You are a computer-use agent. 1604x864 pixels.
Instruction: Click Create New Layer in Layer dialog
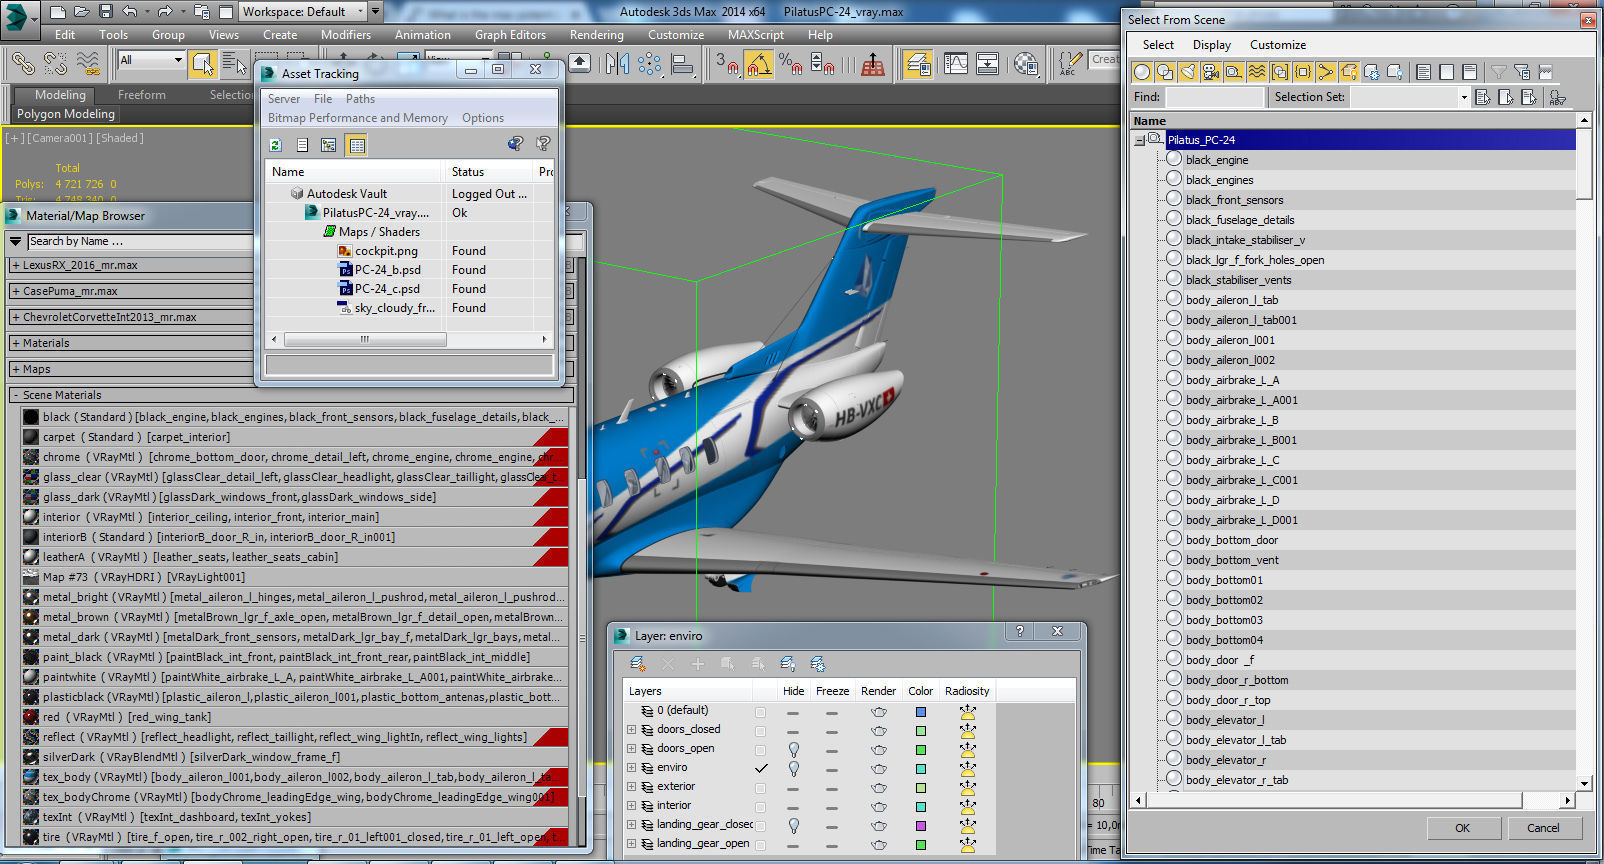click(x=637, y=664)
